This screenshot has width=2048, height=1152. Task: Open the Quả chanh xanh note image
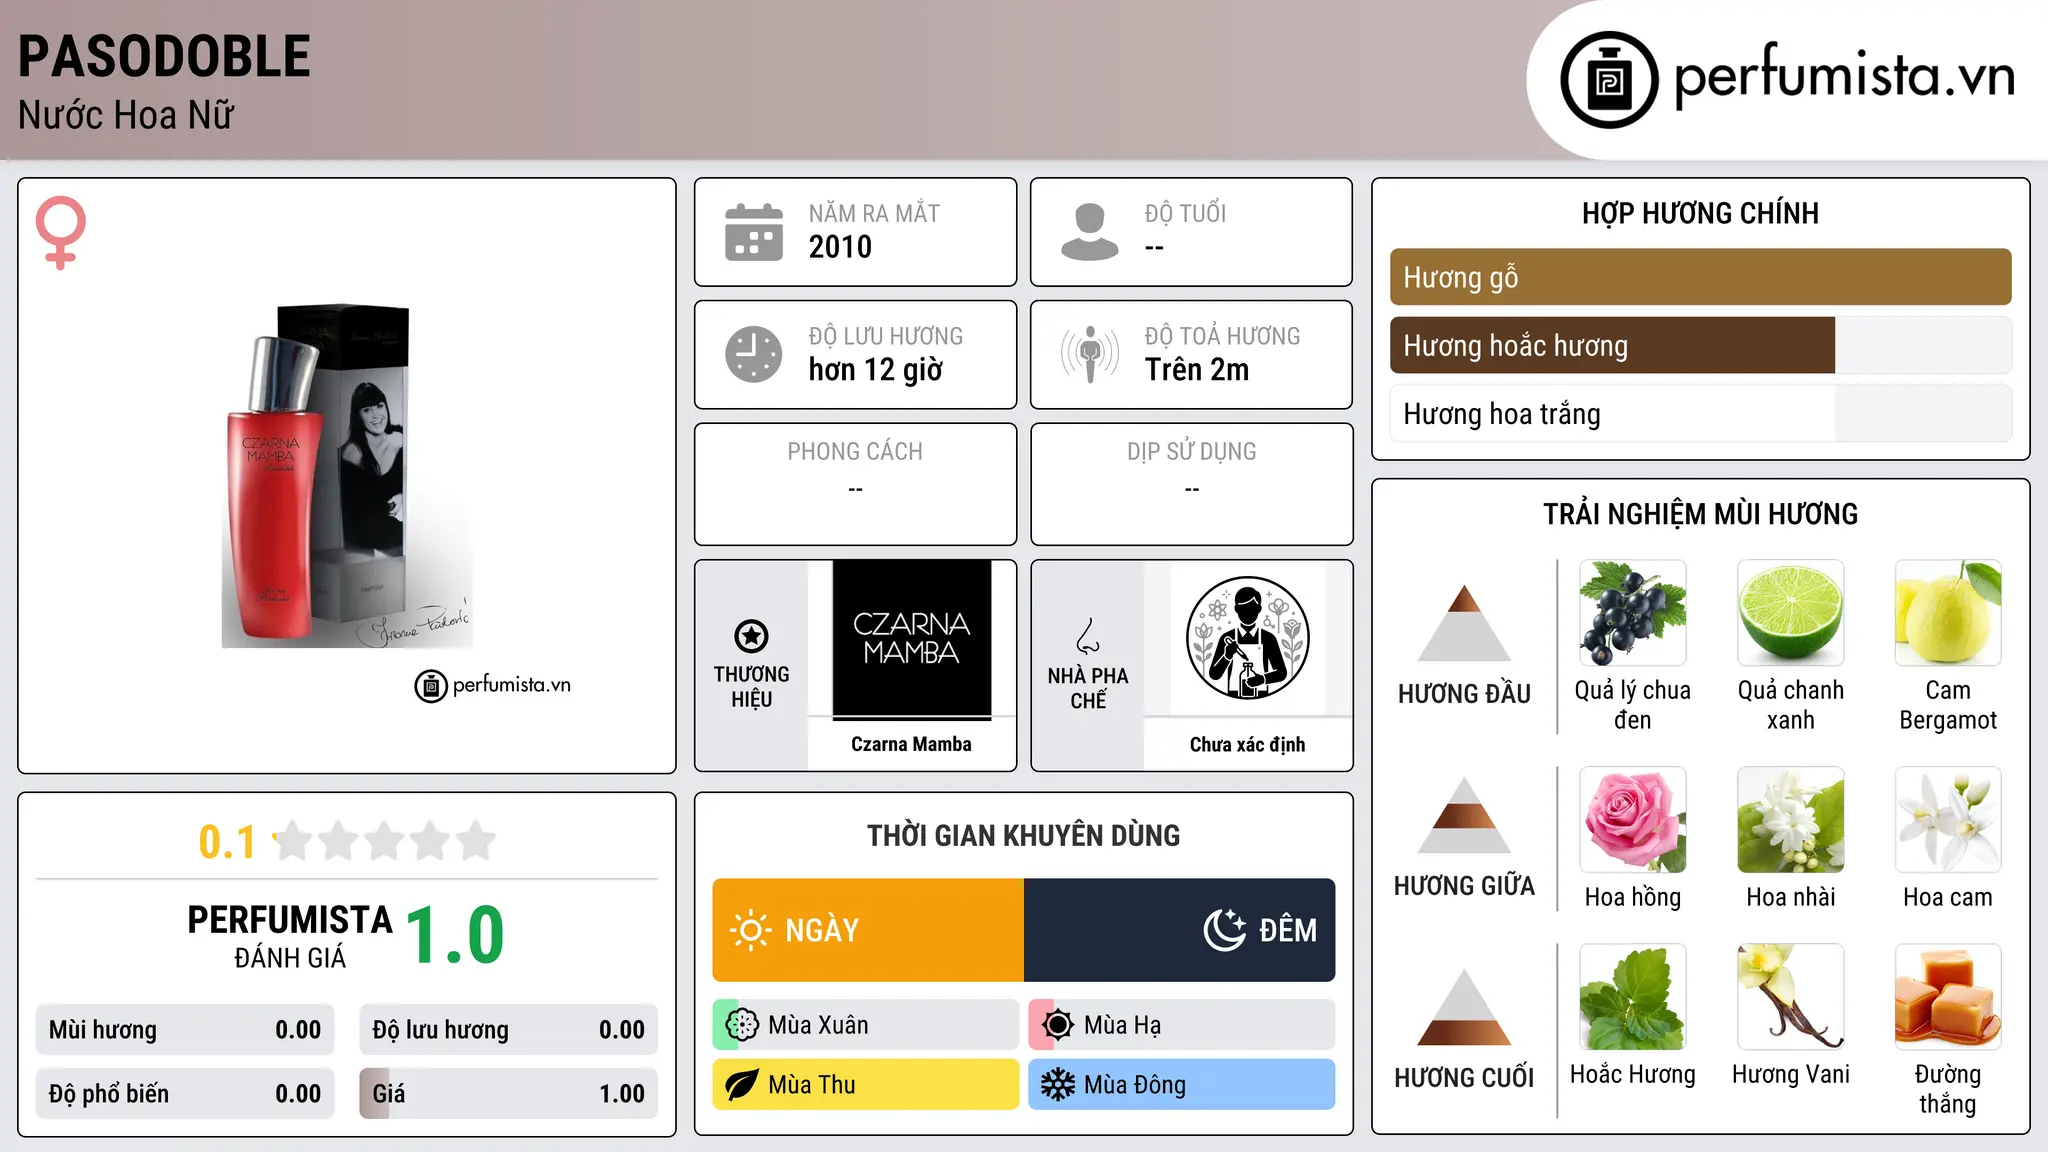[1791, 613]
